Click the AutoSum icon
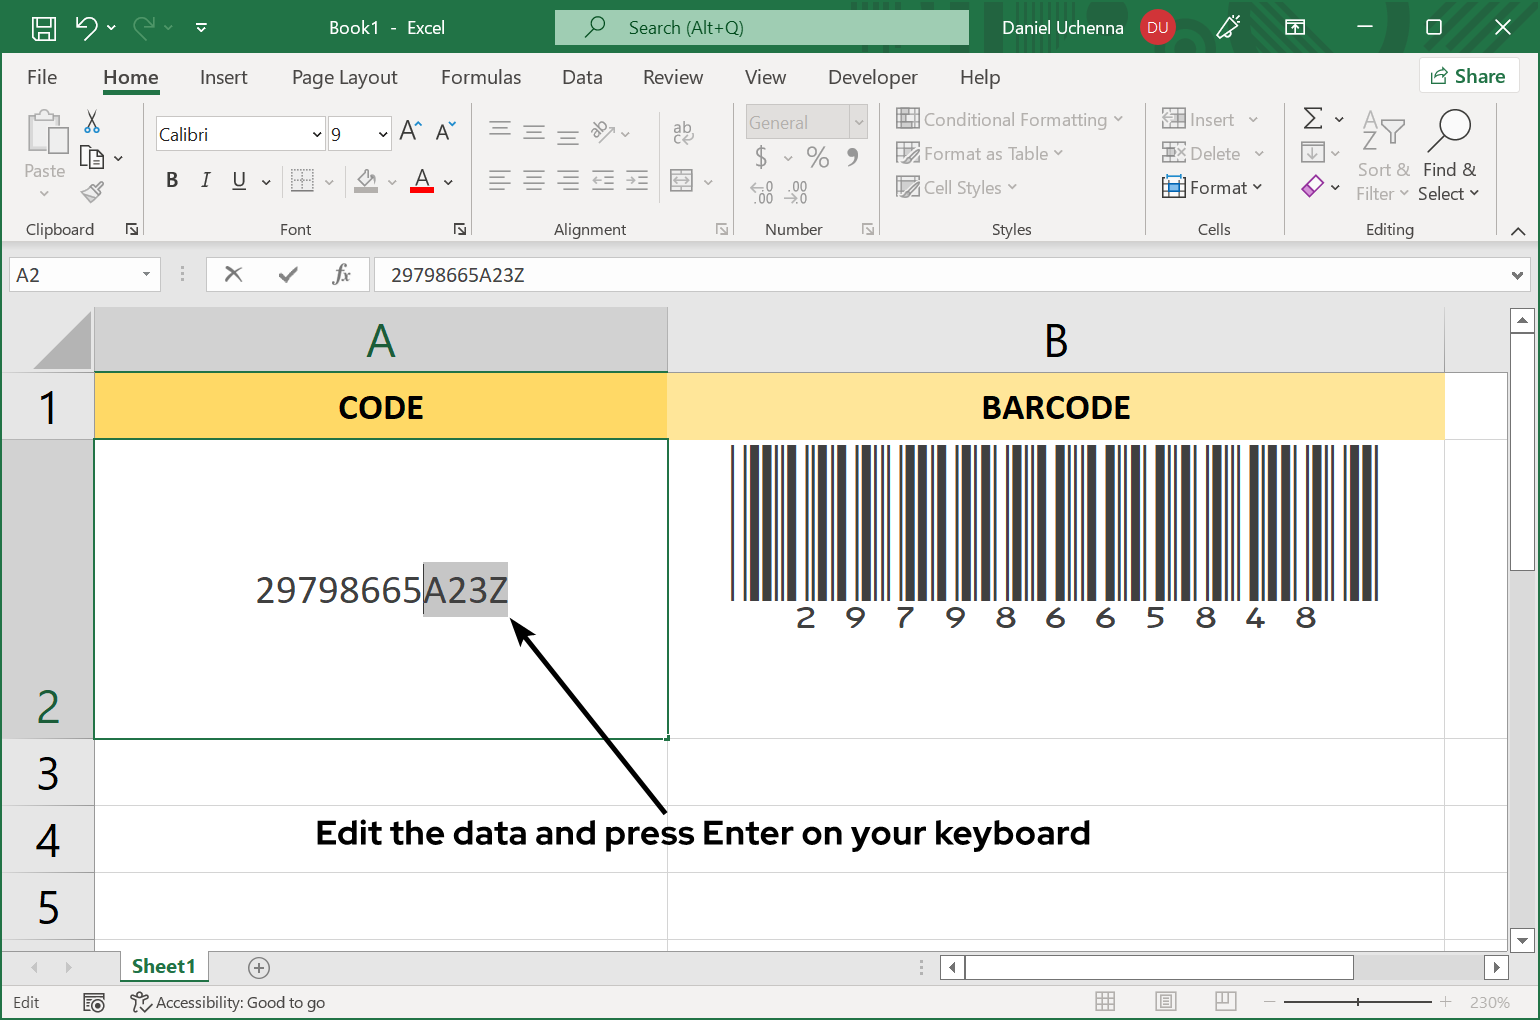Viewport: 1540px width, 1020px height. click(1314, 118)
